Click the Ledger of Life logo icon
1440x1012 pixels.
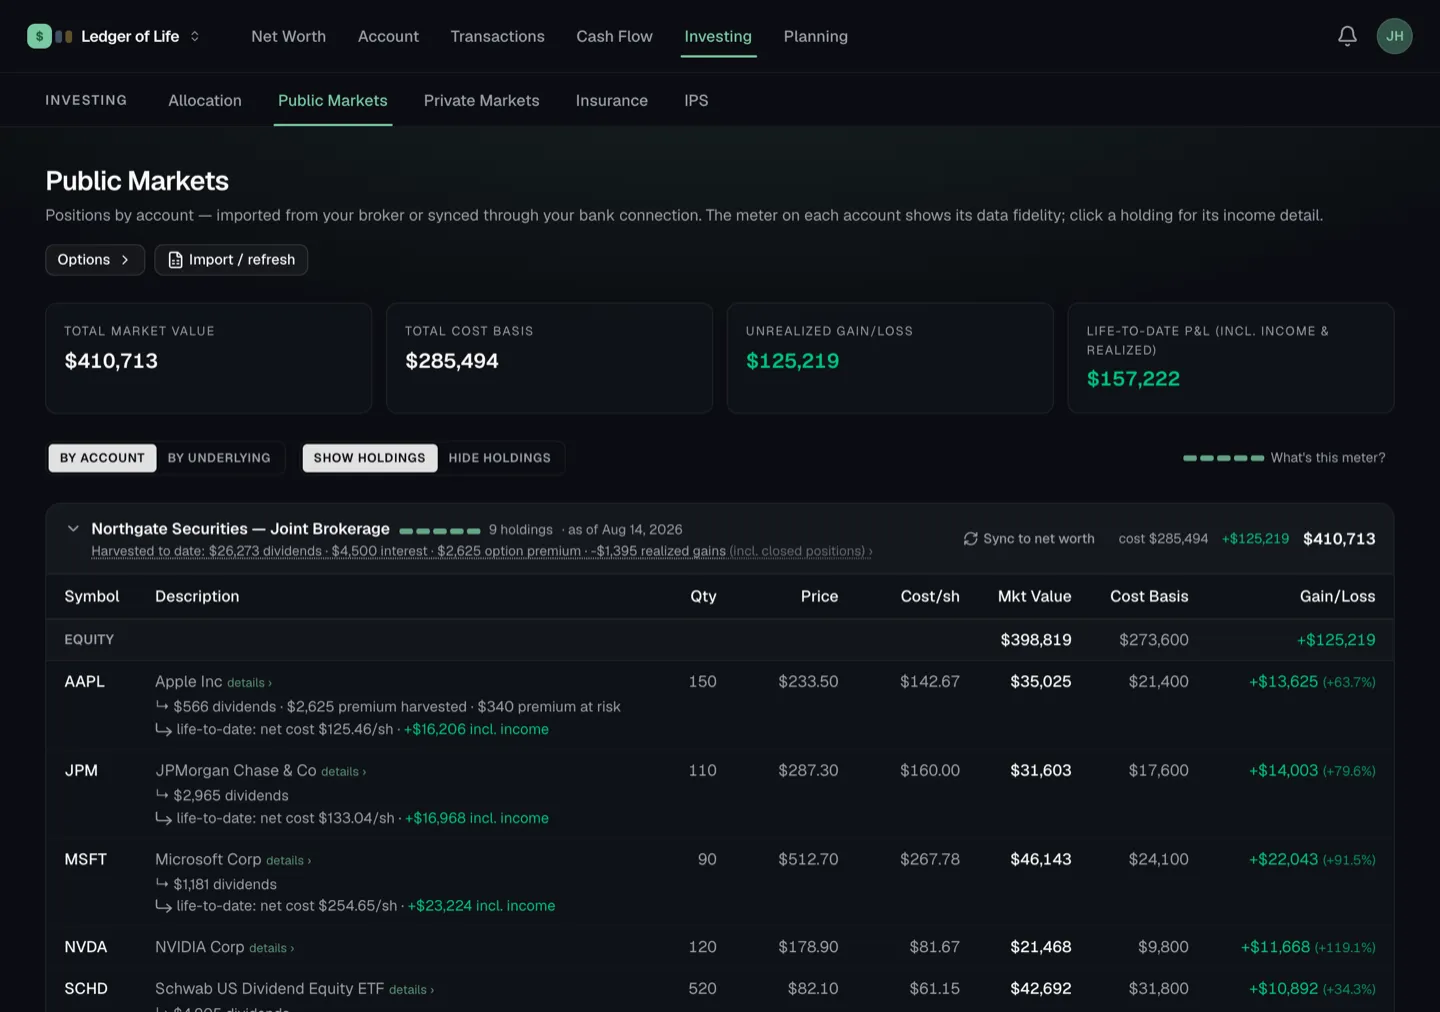click(39, 36)
